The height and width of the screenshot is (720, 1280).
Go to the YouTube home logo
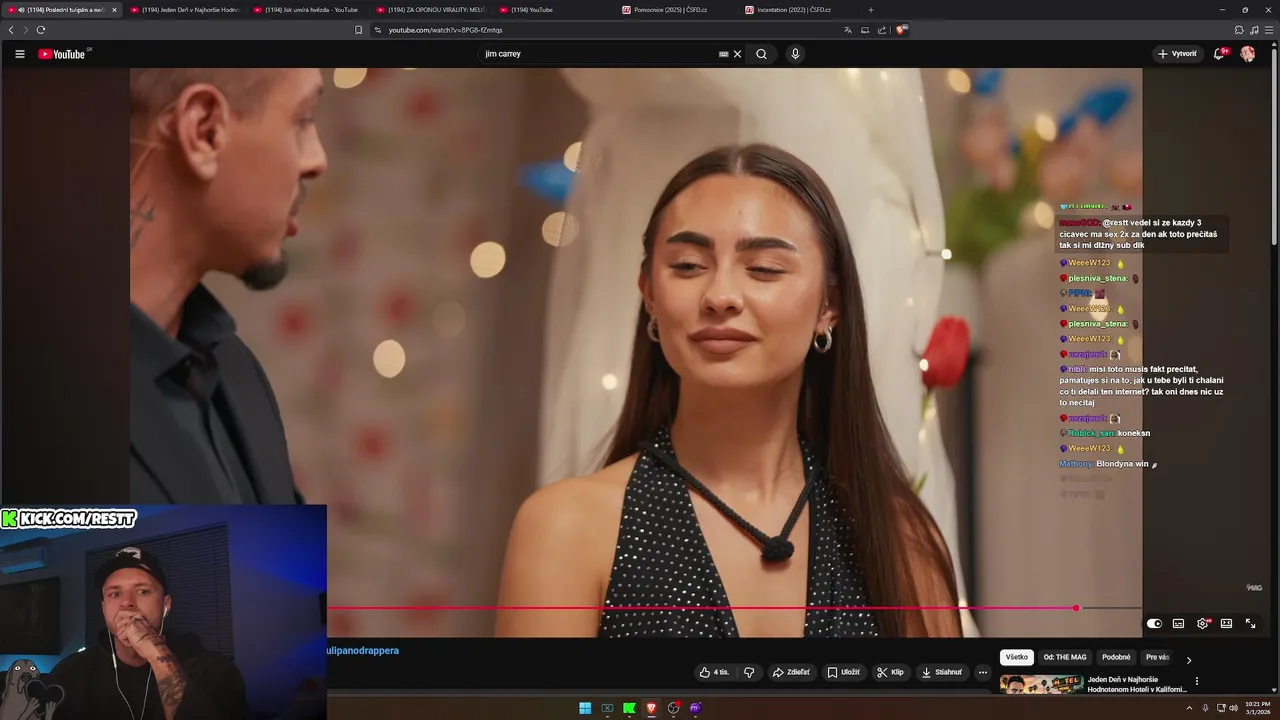tap(62, 54)
